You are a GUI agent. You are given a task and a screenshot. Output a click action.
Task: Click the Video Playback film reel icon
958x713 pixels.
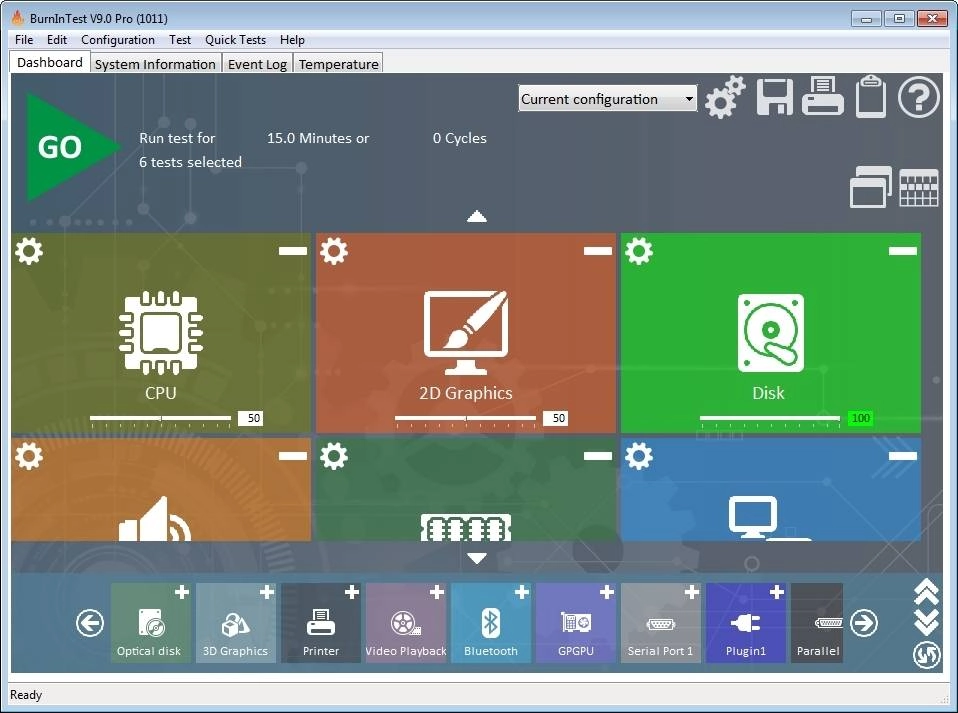coord(406,624)
